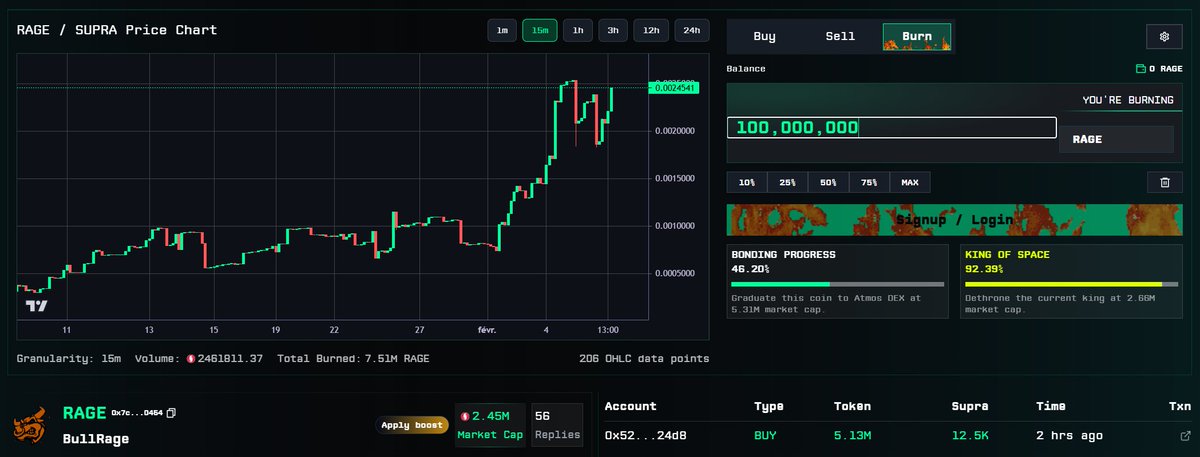
Task: Click the TradingView logo on chart
Action: pyautogui.click(x=37, y=306)
